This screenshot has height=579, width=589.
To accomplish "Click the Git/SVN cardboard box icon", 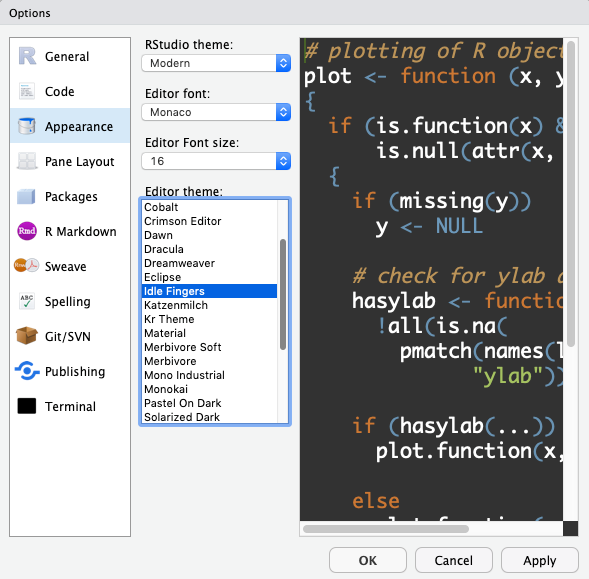I will click(27, 336).
